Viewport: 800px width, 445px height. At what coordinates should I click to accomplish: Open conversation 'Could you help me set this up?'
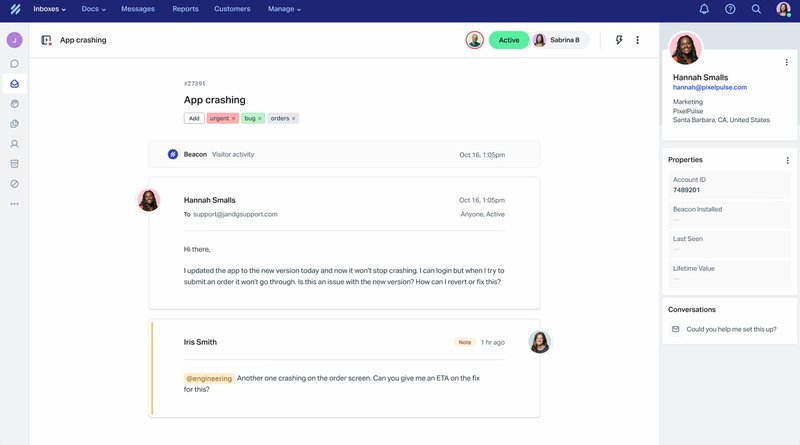(x=731, y=329)
